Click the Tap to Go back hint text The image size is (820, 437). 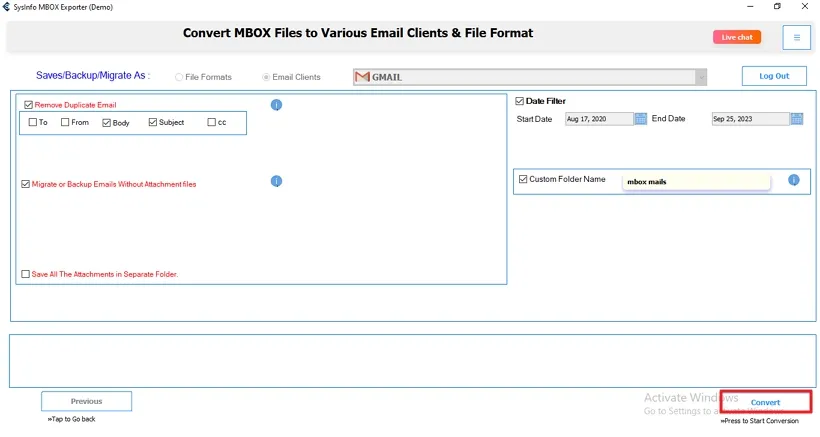click(x=72, y=419)
